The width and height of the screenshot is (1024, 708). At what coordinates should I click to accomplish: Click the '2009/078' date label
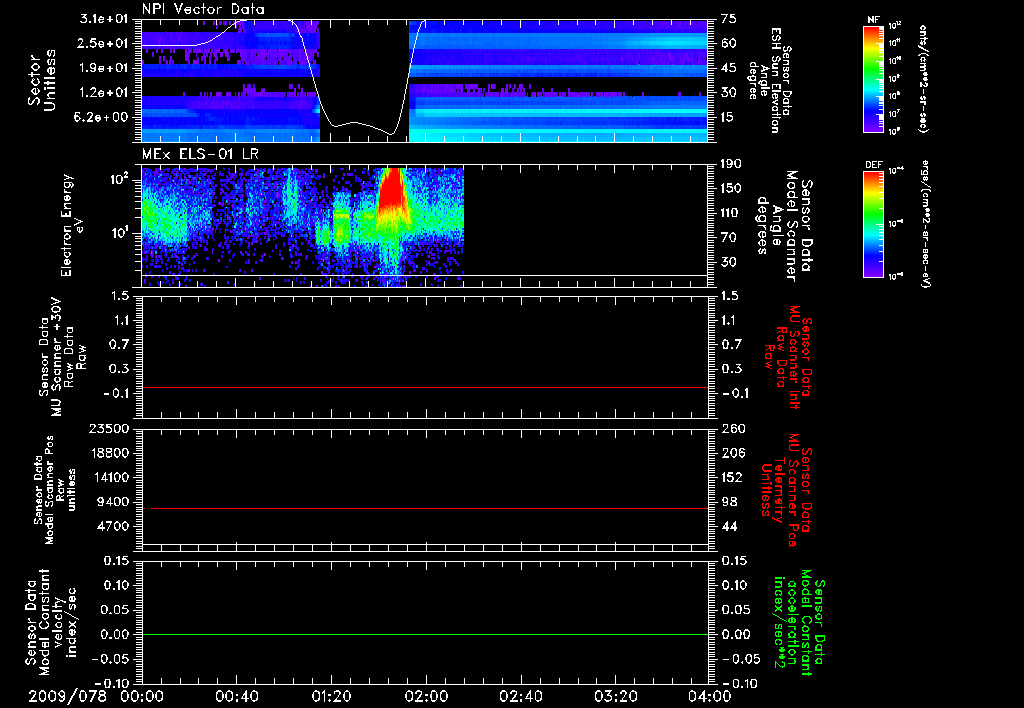coord(67,696)
